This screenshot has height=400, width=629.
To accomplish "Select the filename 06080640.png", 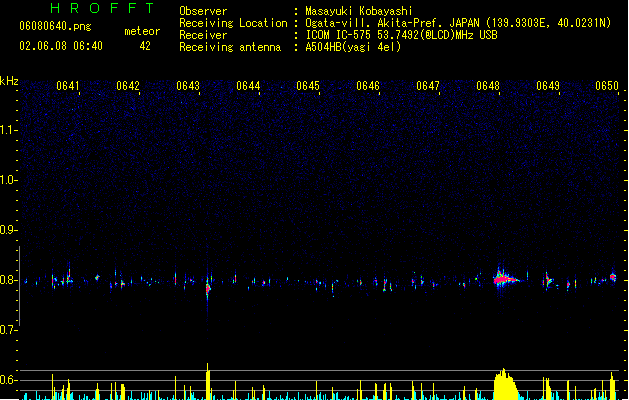I will click(x=55, y=26).
